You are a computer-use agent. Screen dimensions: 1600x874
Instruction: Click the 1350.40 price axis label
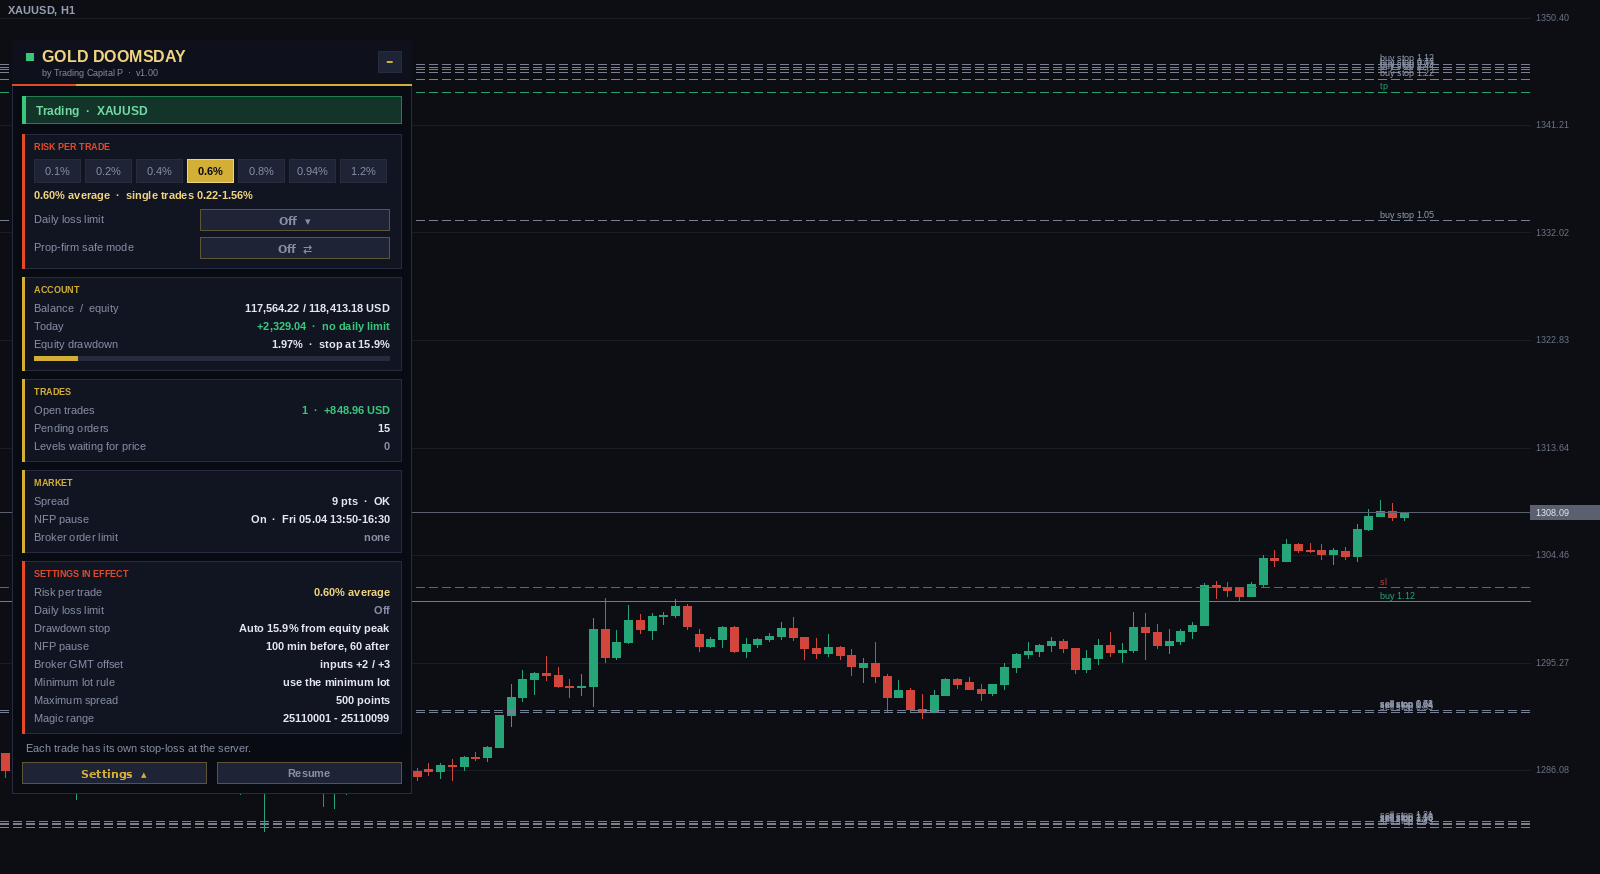pyautogui.click(x=1552, y=18)
